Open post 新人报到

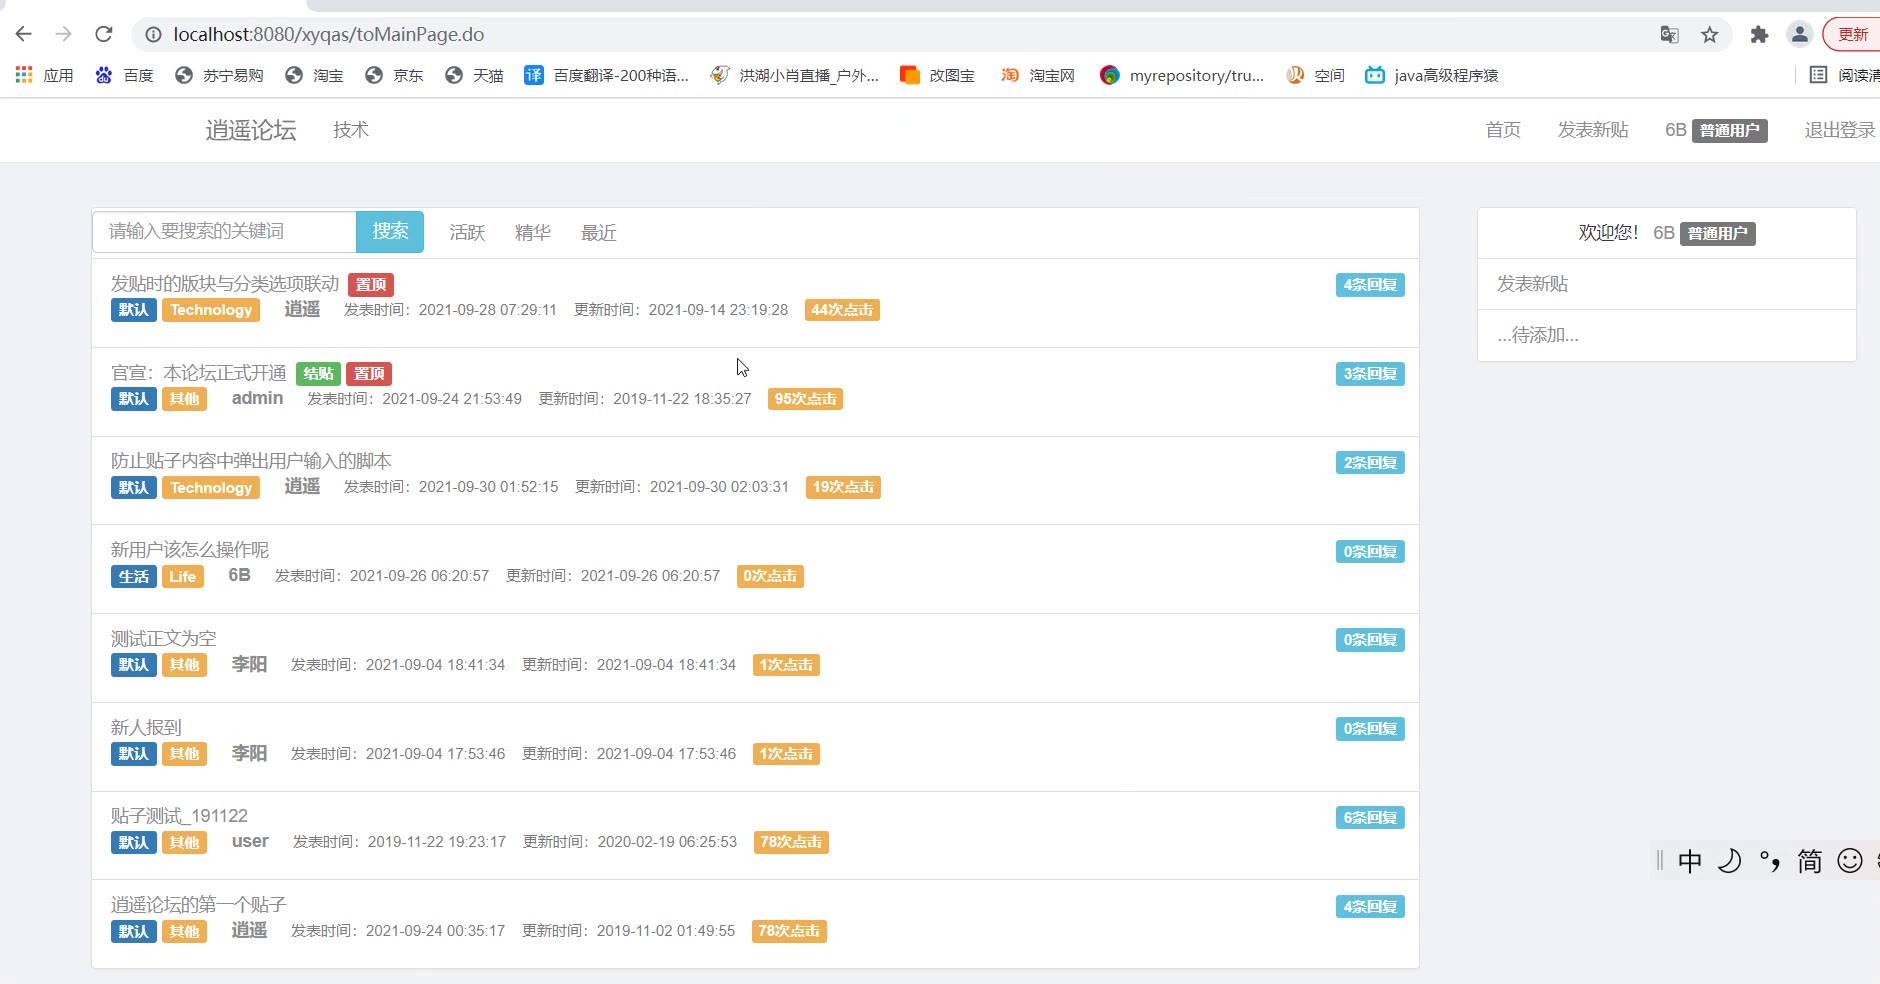coord(146,727)
